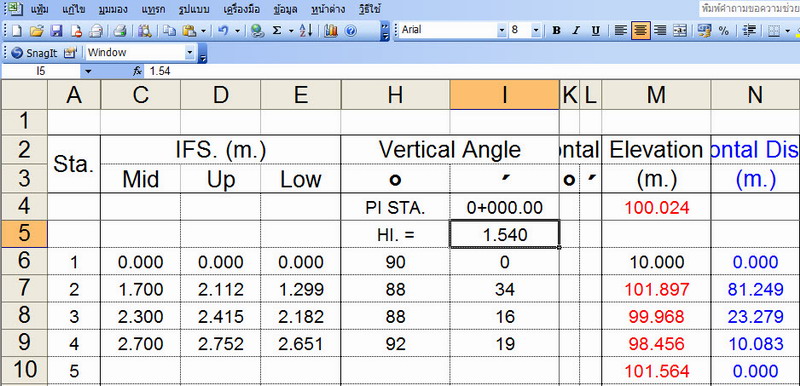Image resolution: width=800 pixels, height=386 pixels.
Task: Select column header C
Action: [x=140, y=94]
